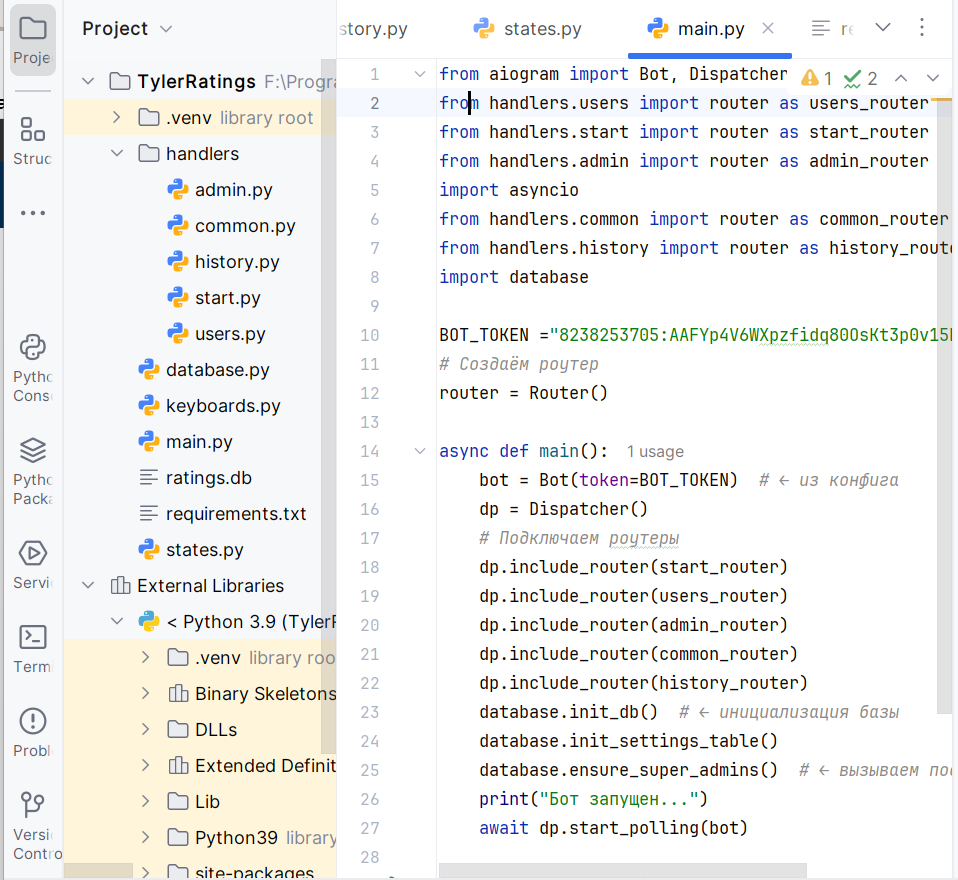Expand Binary Skeletons node
Screen dimensions: 958x880
[x=145, y=694]
